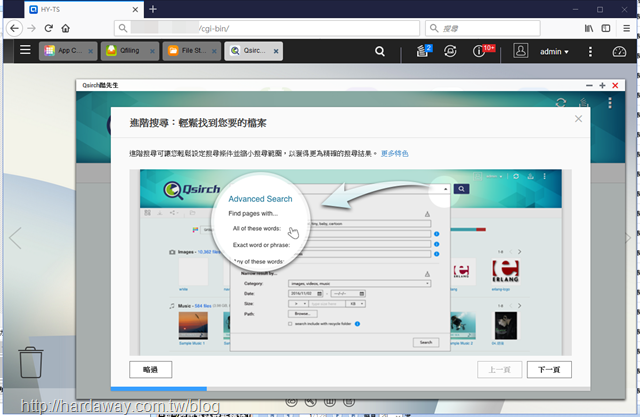Click the tutorial screenshot image
The height and width of the screenshot is (417, 640).
pos(351,262)
